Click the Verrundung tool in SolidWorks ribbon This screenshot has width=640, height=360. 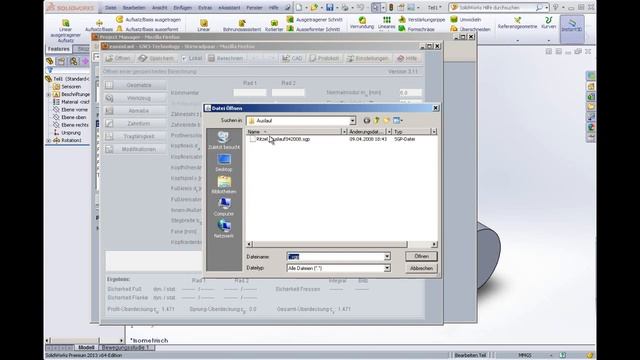[362, 23]
